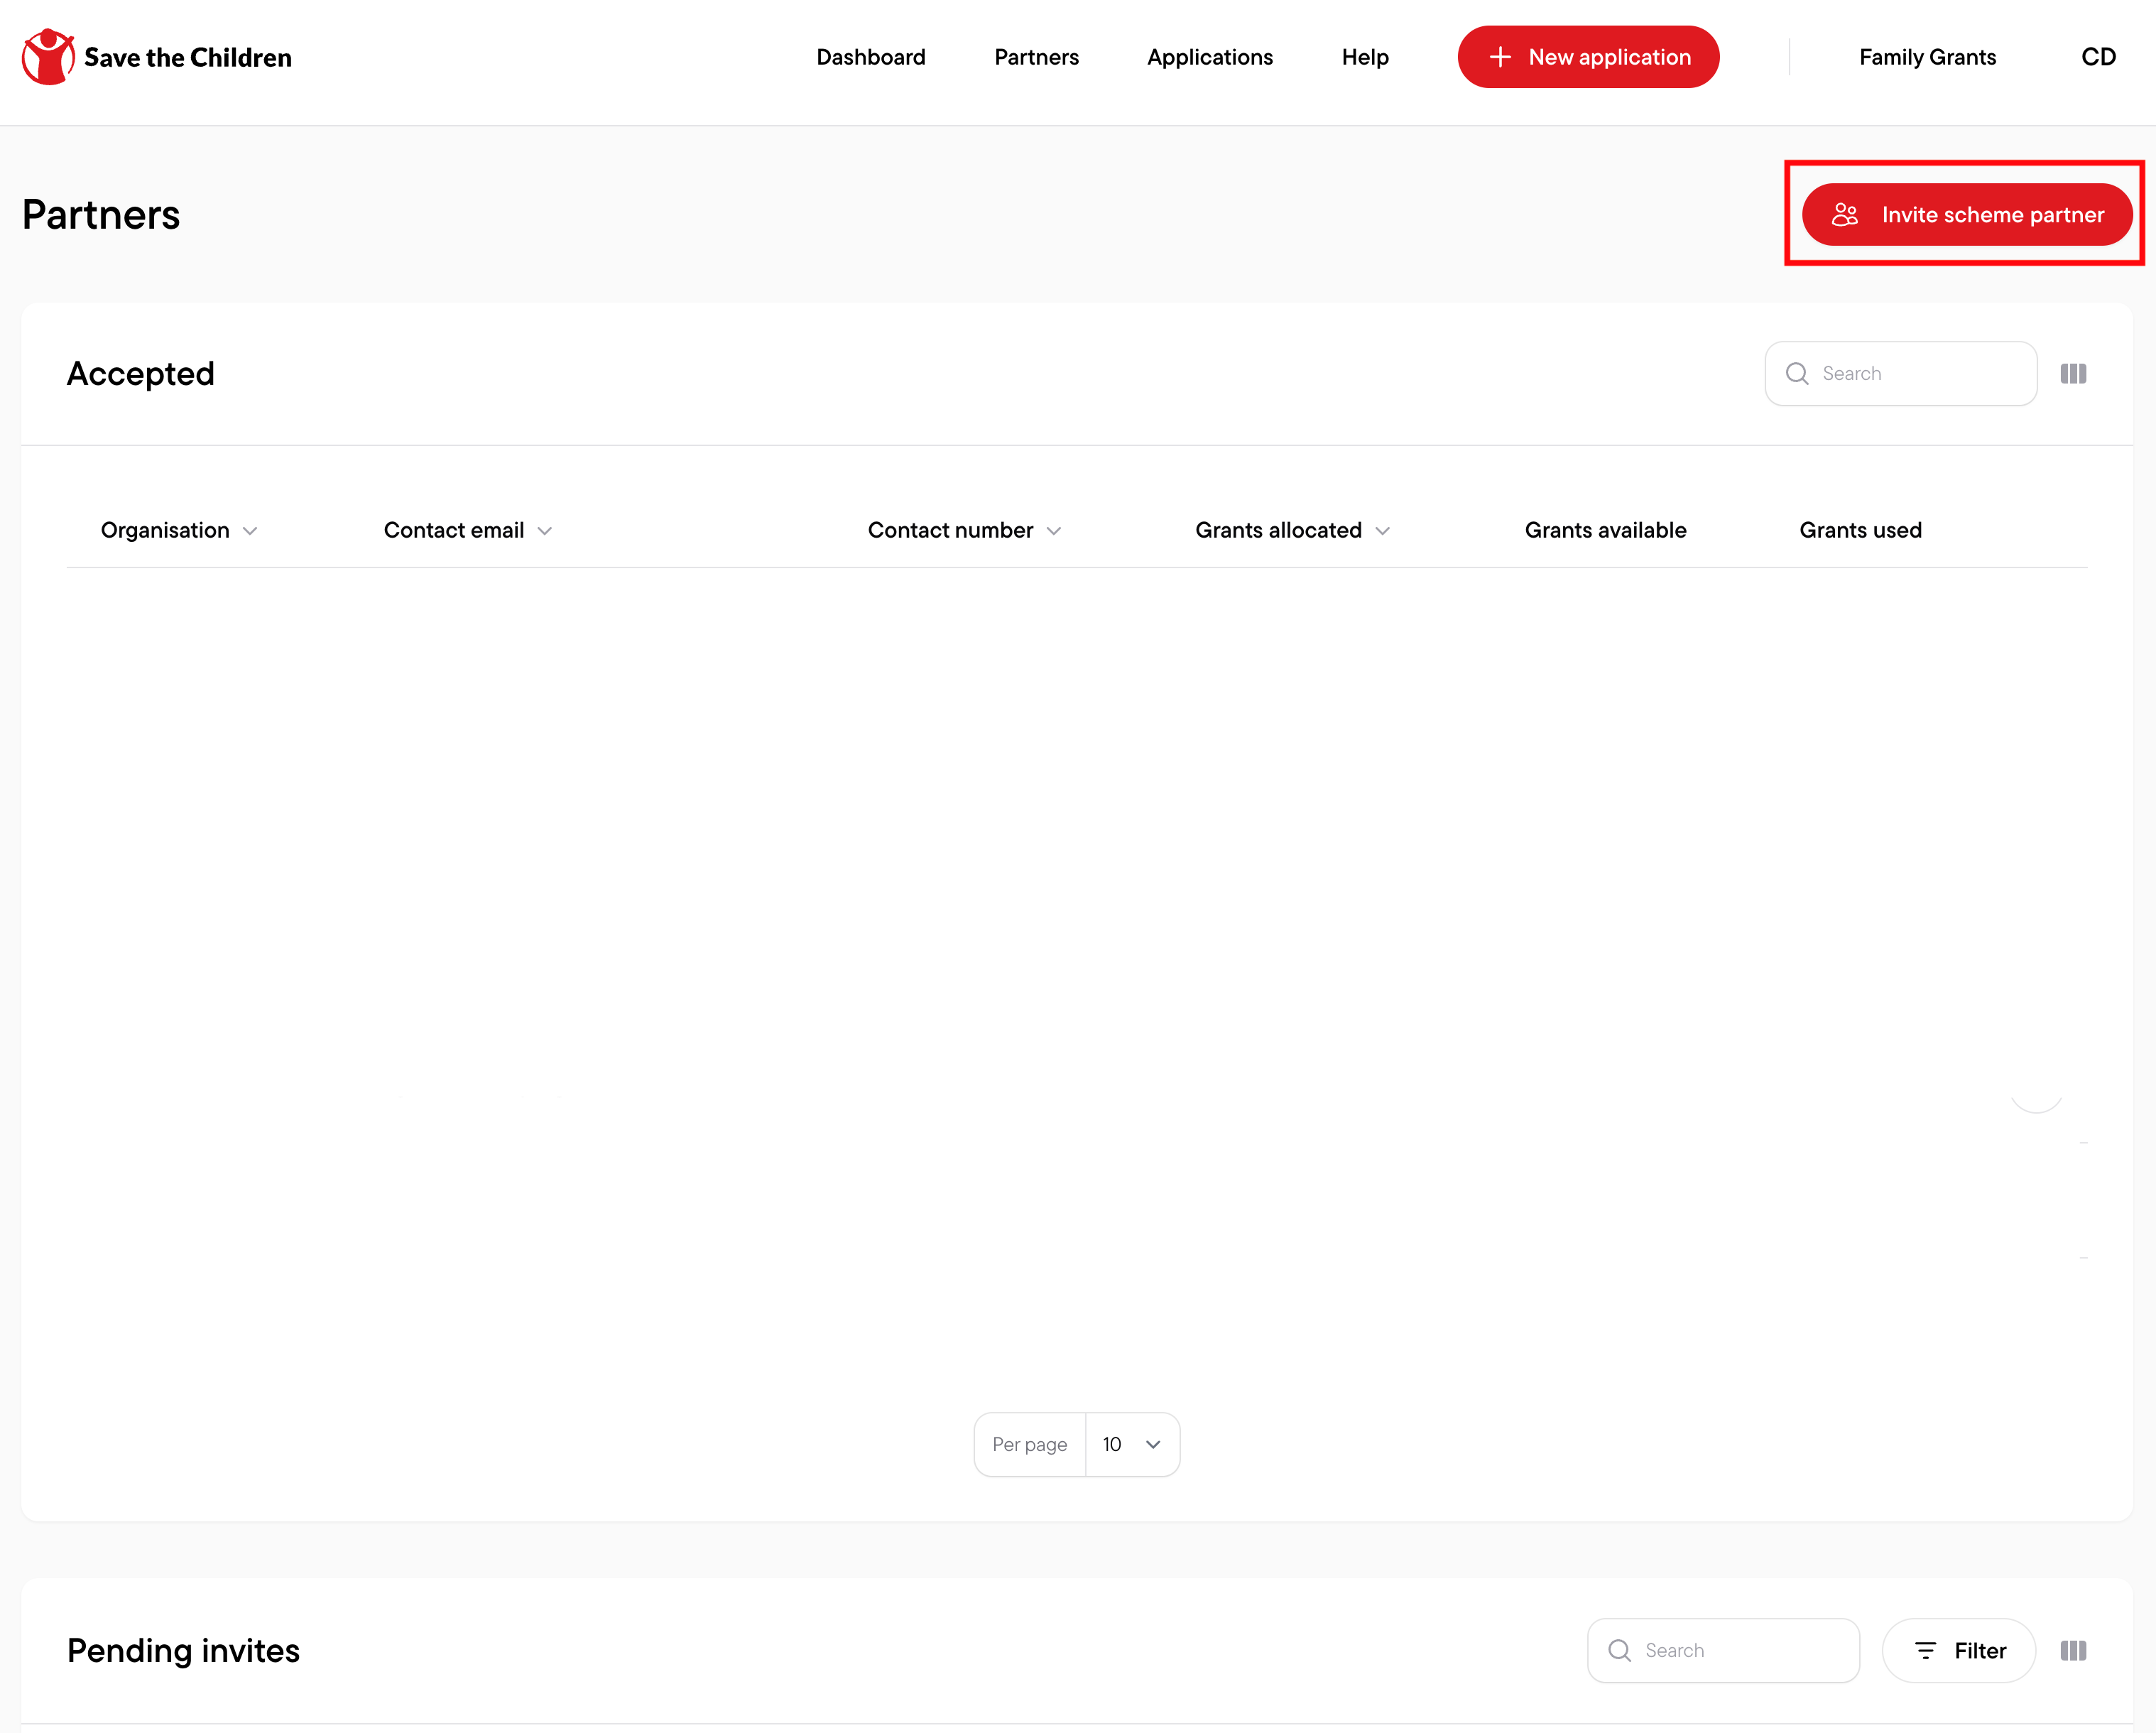Click the New application button
Screen dimensions: 2156x1733
[1588, 57]
